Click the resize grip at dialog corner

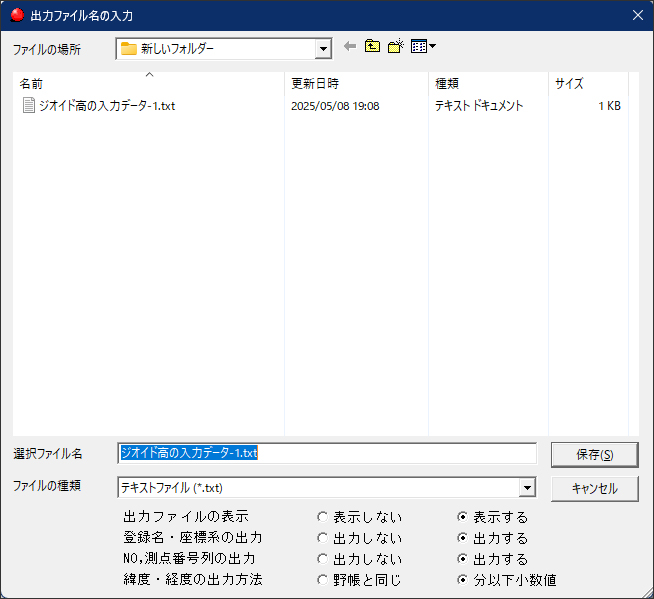[647, 592]
